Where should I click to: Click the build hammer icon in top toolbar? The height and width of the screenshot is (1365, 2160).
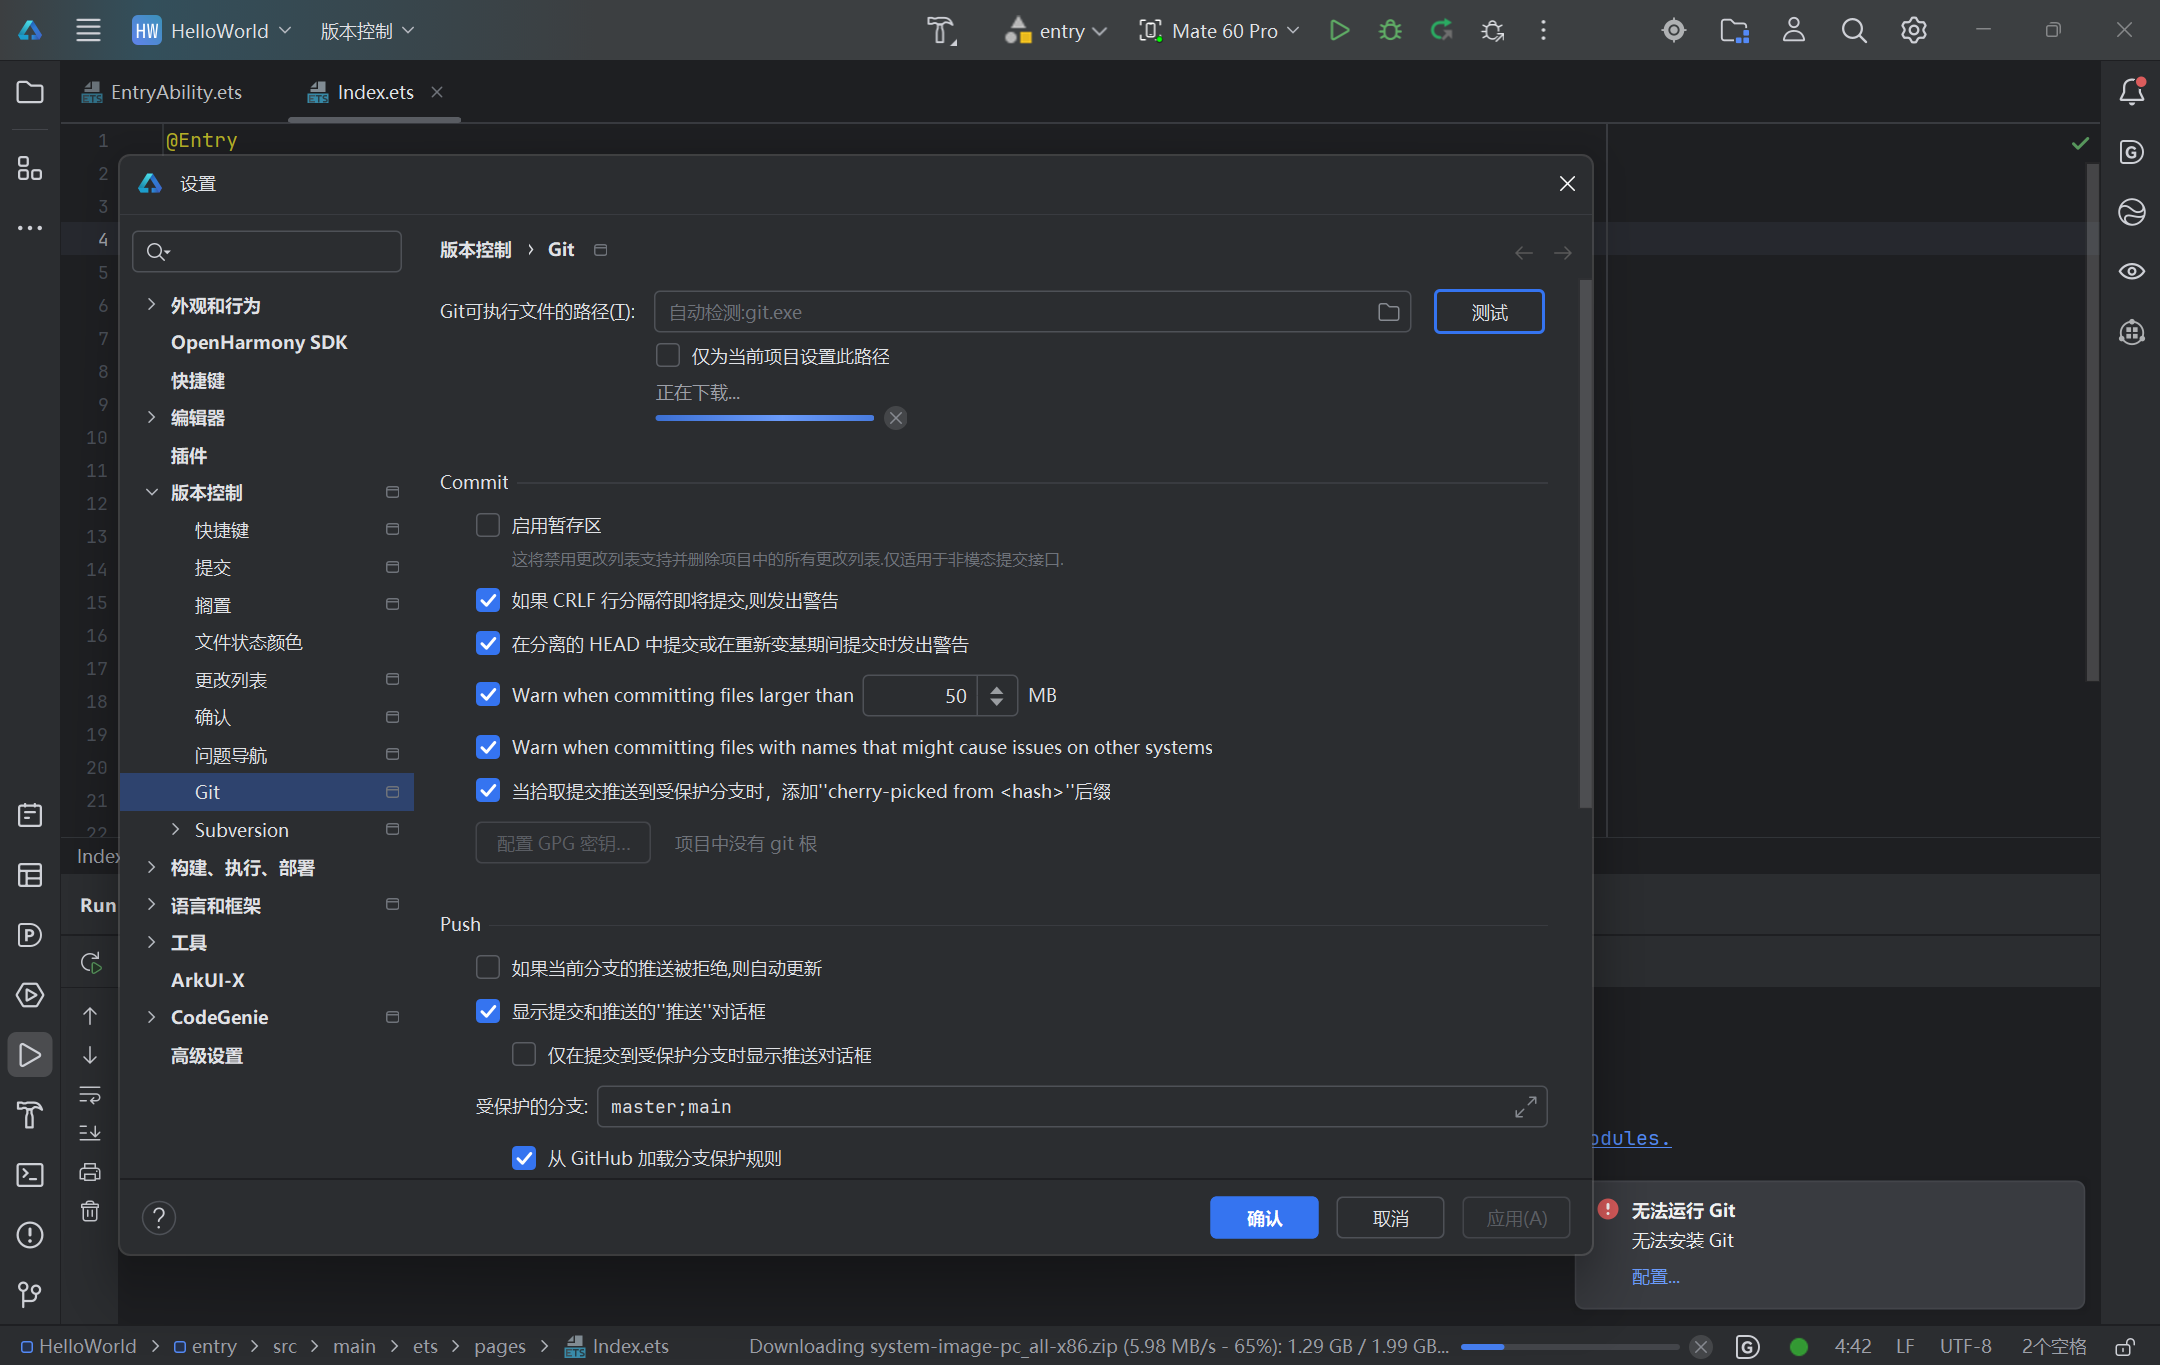pyautogui.click(x=940, y=30)
